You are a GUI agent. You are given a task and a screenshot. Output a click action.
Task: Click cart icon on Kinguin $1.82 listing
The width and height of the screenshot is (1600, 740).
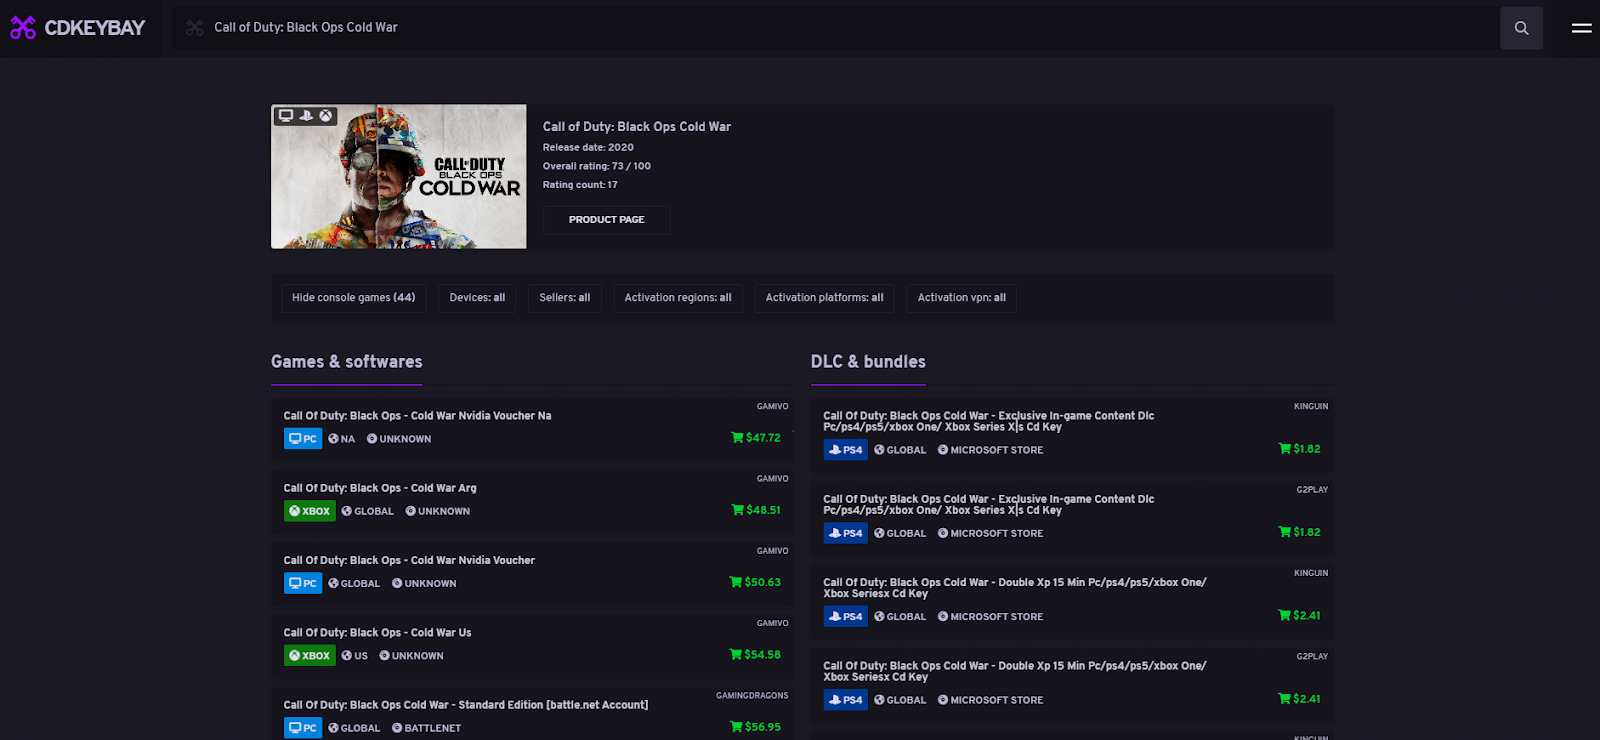(x=1284, y=449)
